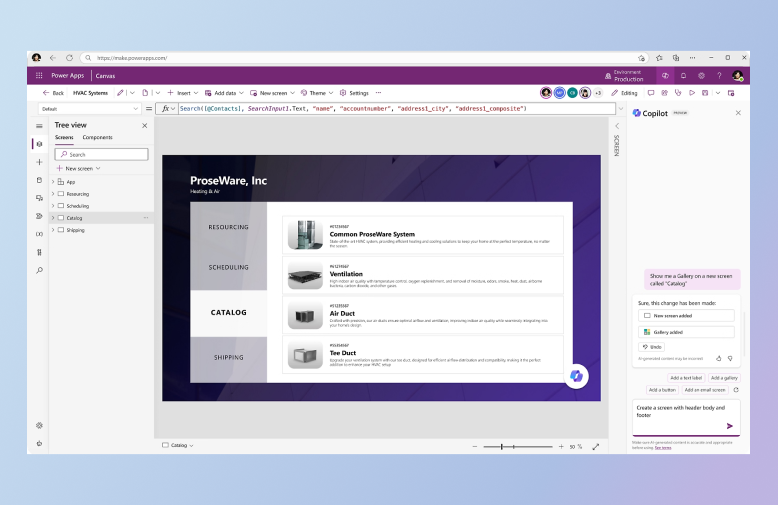
Task: Click the Preview app play icon
Action: [x=692, y=93]
